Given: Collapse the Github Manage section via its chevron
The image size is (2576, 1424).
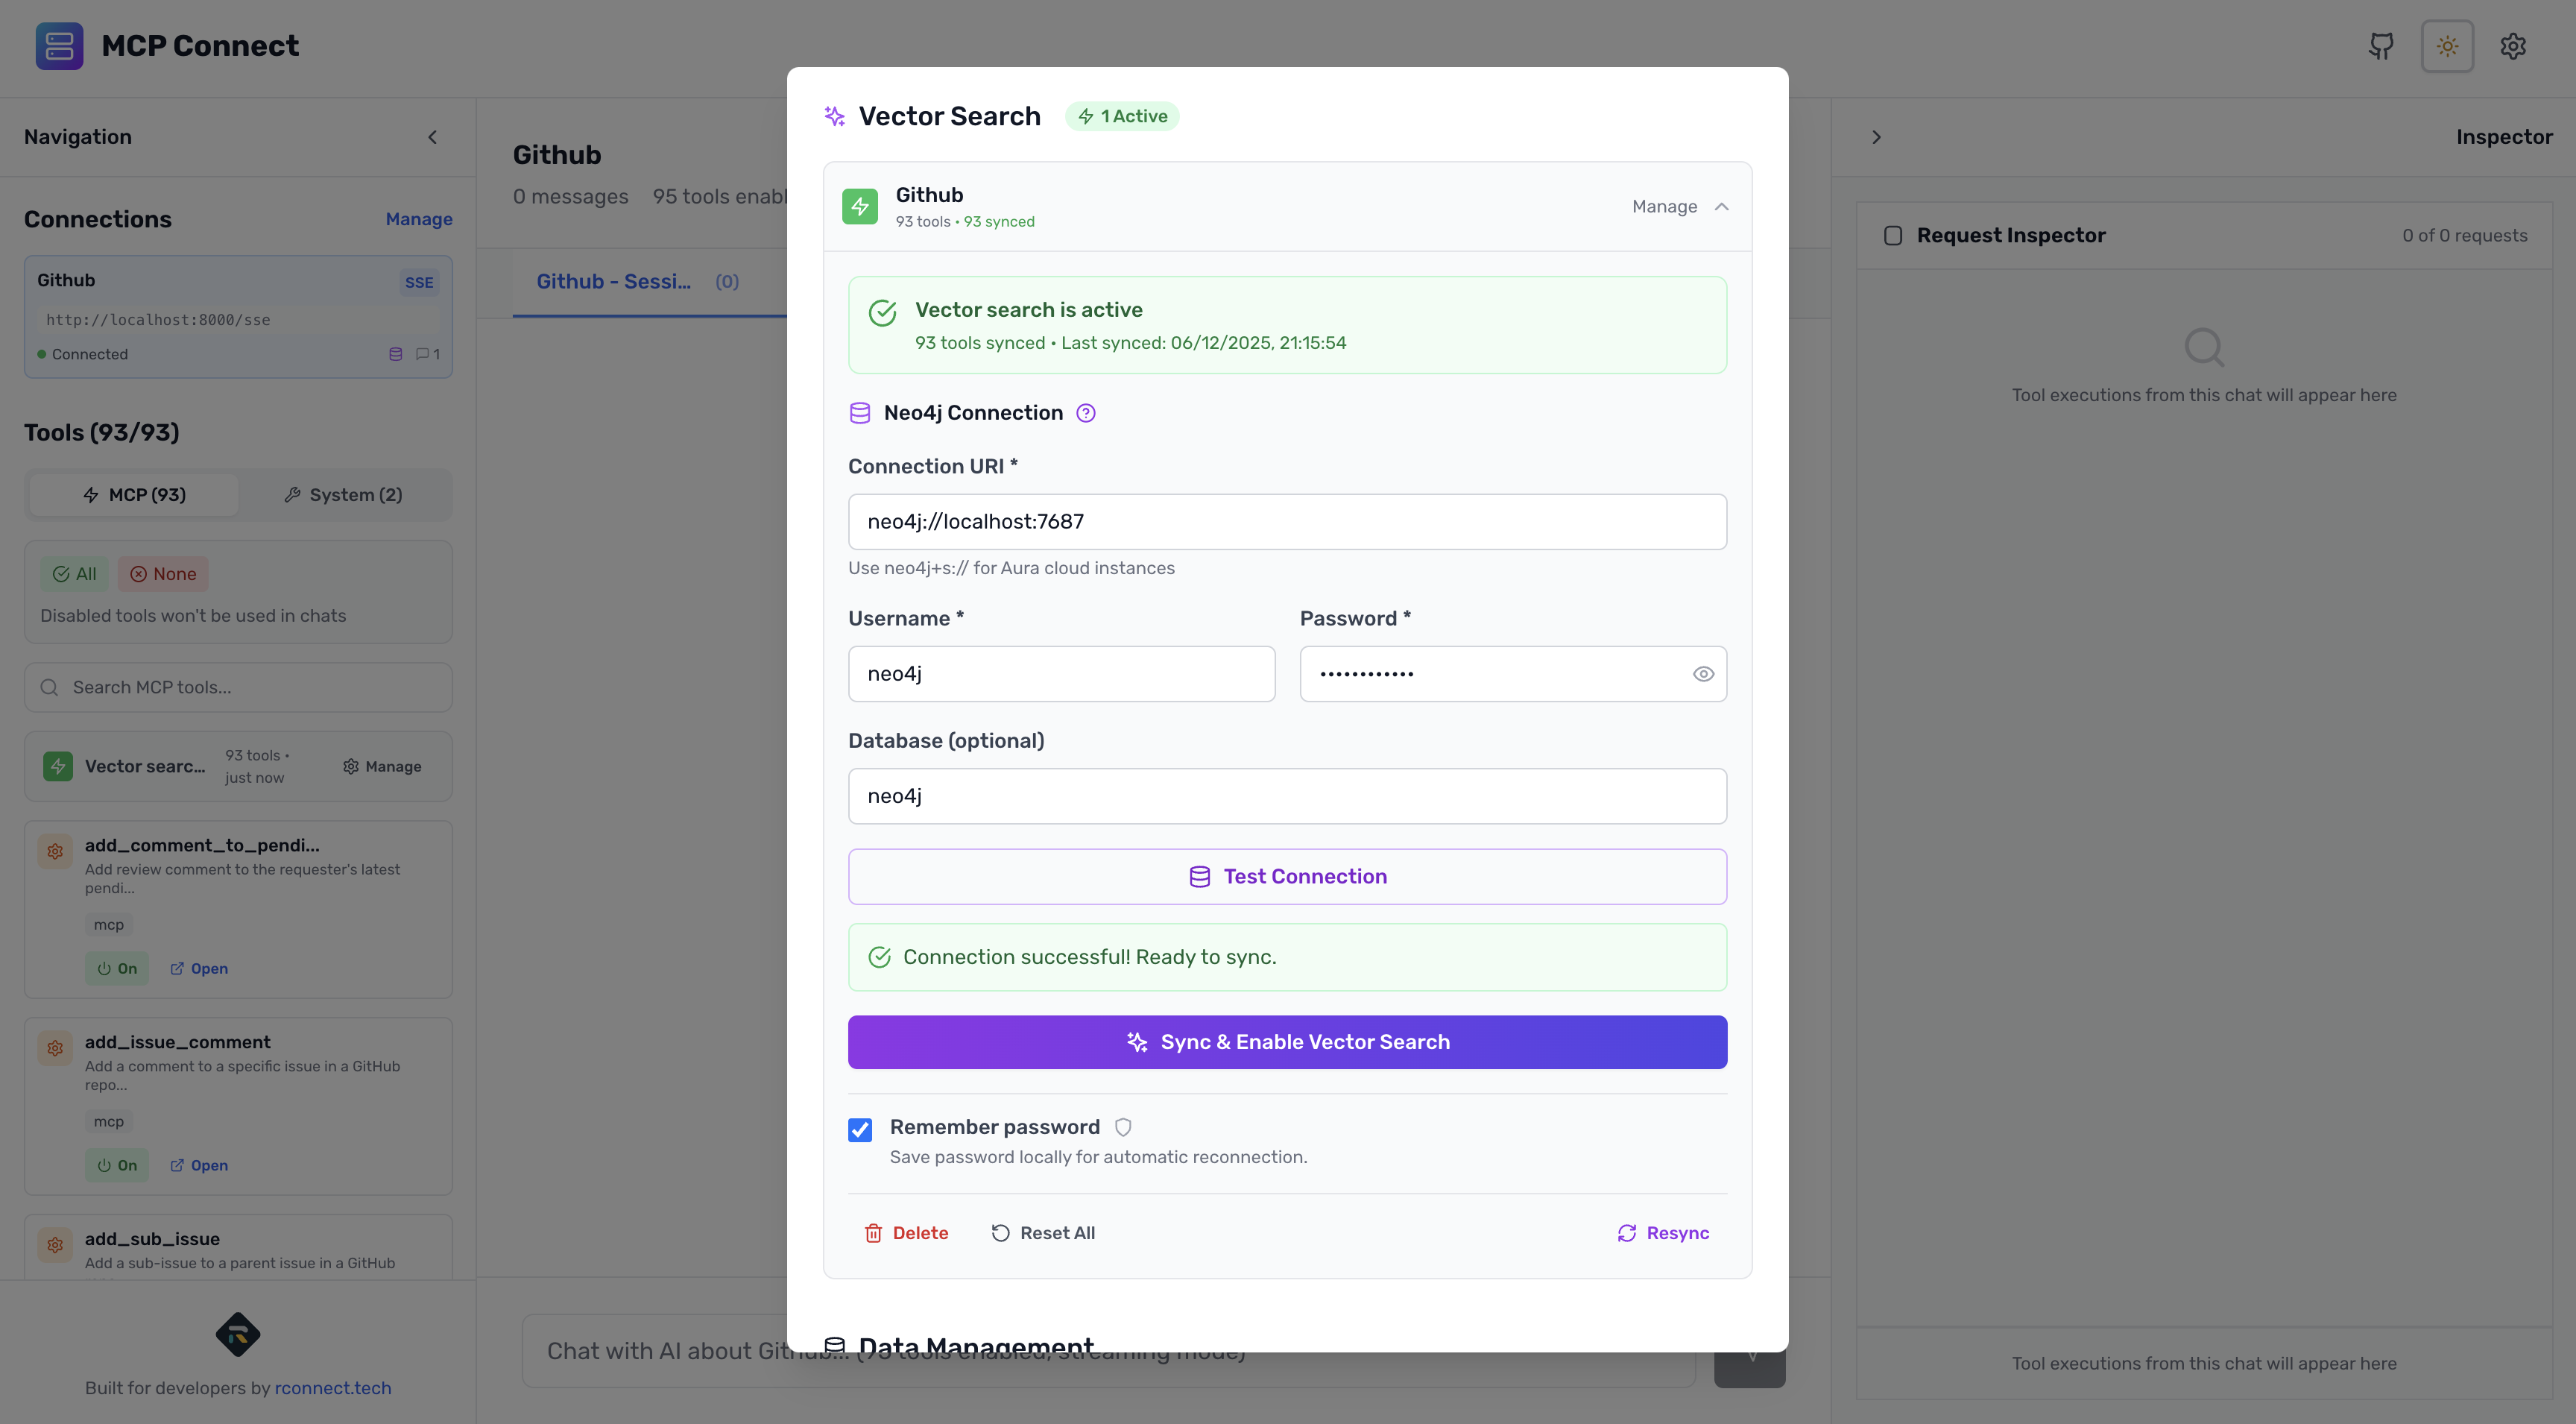Looking at the screenshot, I should 1722,207.
